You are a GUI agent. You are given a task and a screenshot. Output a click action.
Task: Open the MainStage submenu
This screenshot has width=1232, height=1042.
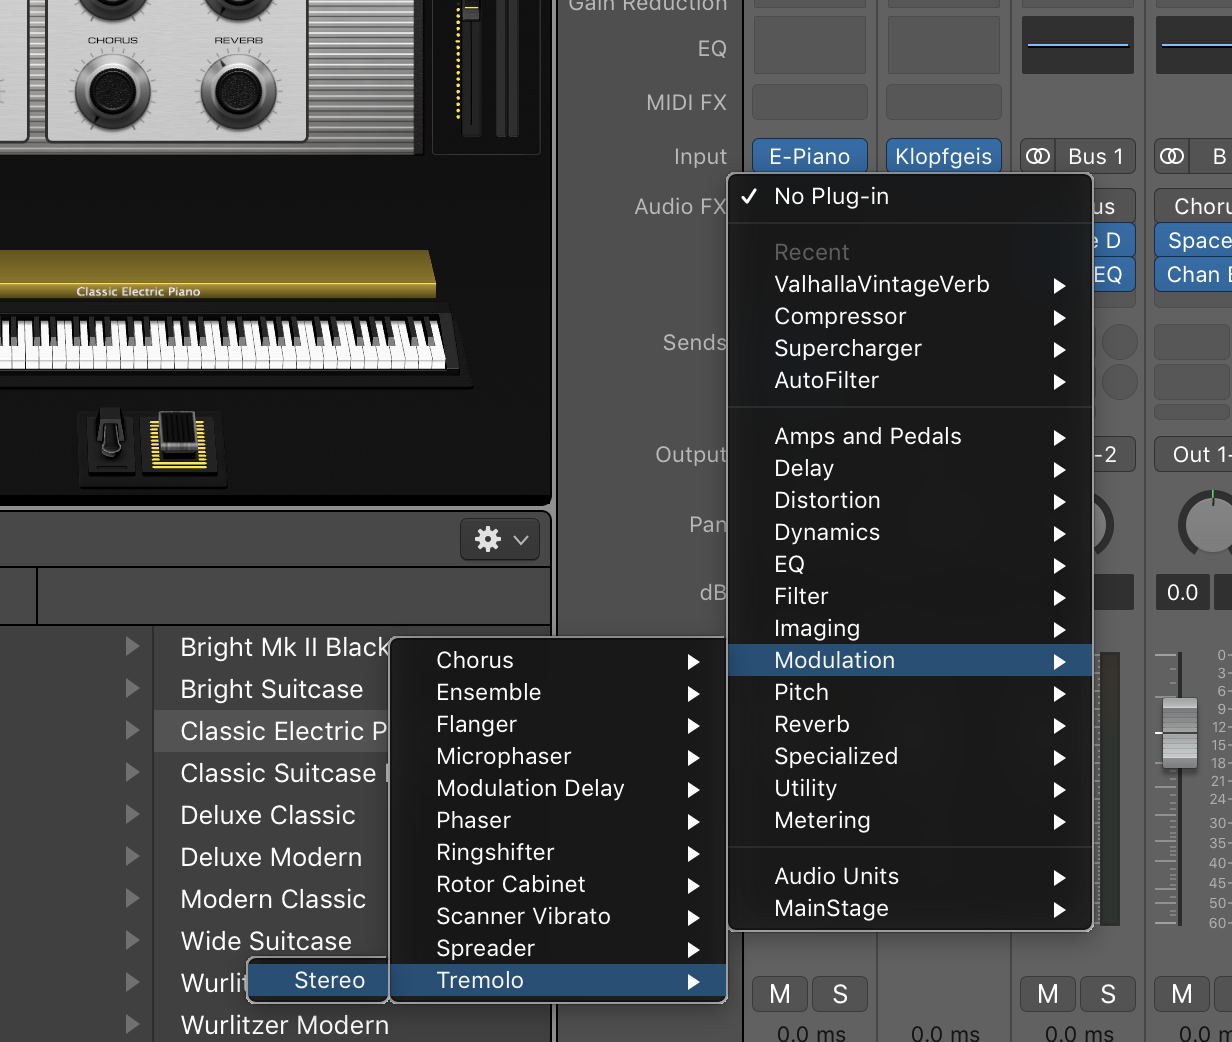(x=910, y=909)
